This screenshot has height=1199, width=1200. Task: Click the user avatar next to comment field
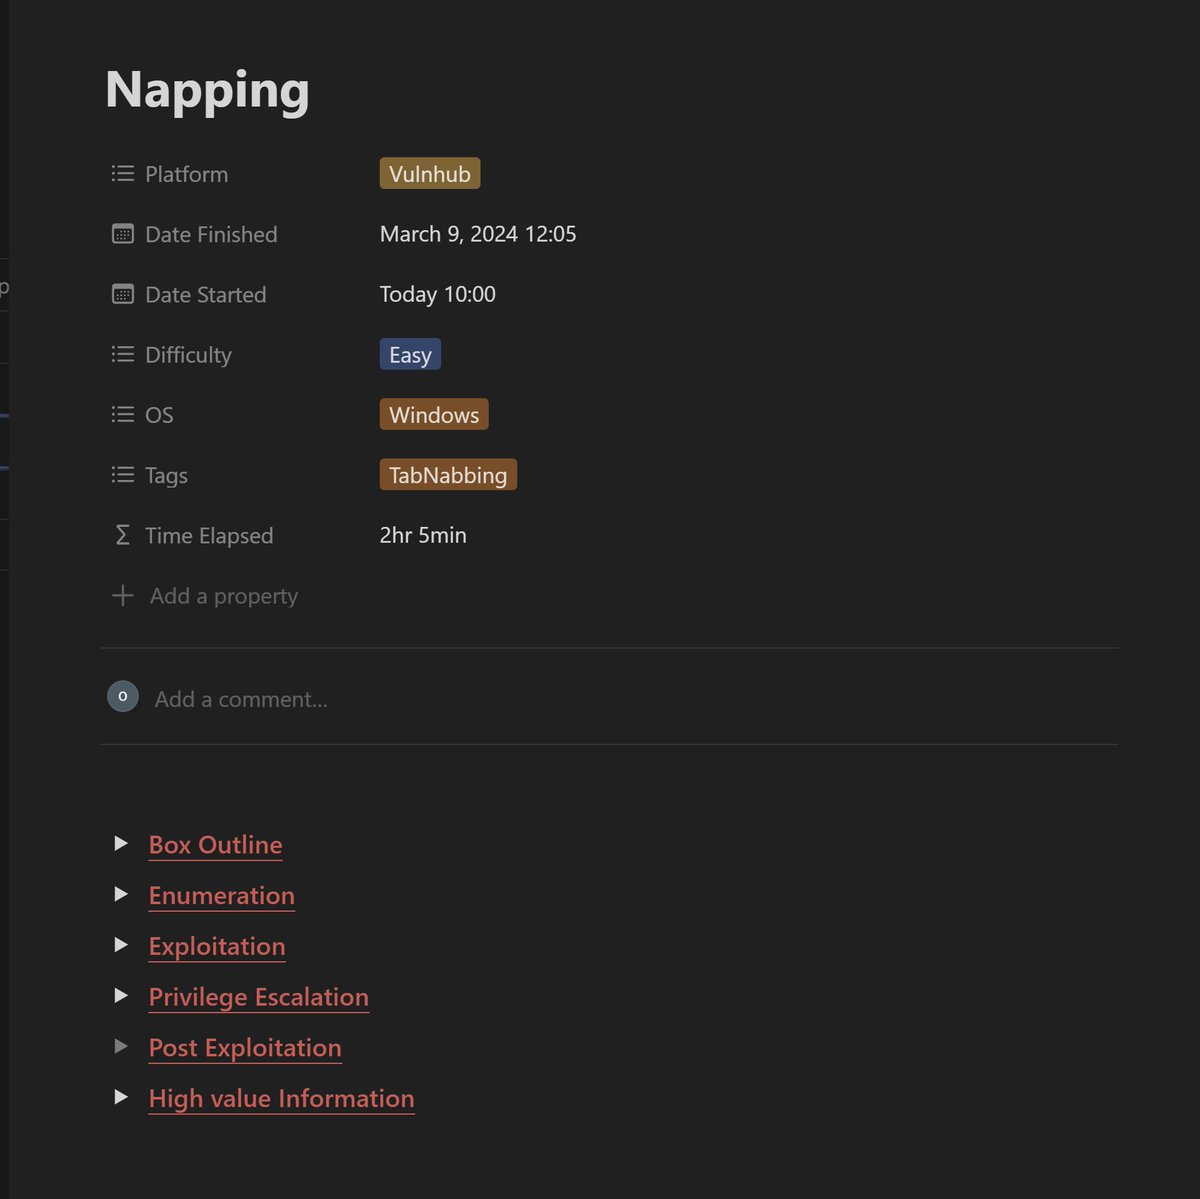(x=123, y=696)
